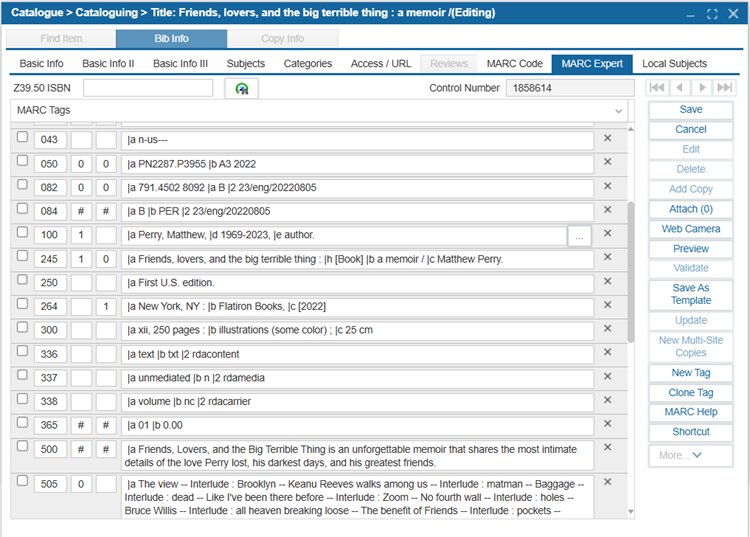This screenshot has width=750, height=537.
Task: Open the Access / URL tab
Action: tap(381, 64)
